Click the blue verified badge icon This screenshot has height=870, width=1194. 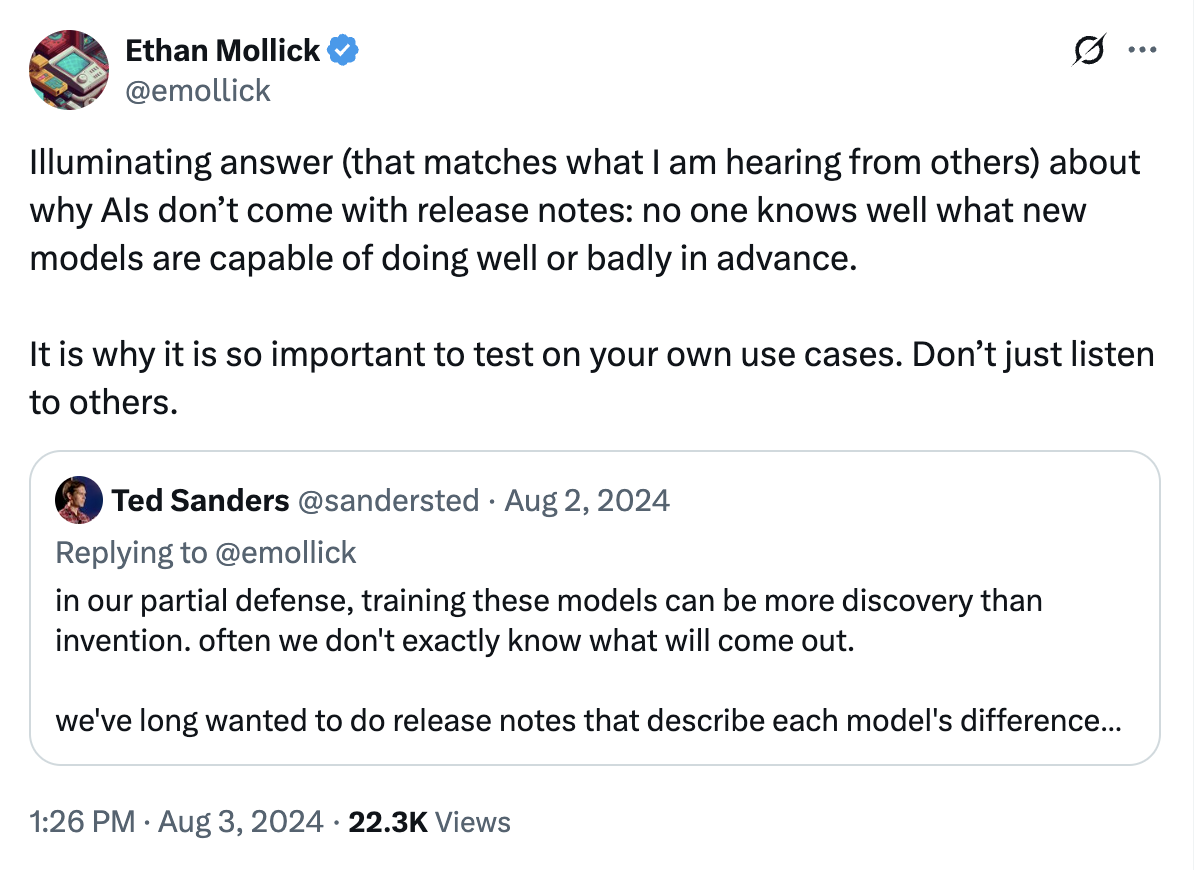tap(343, 50)
